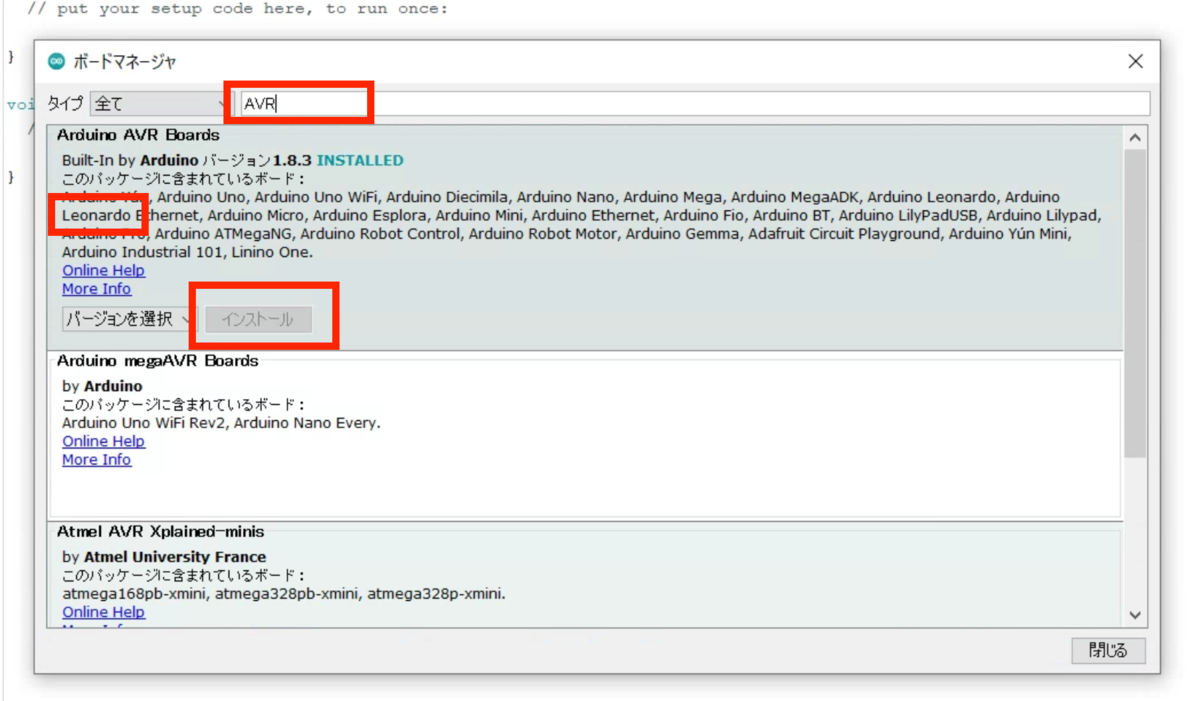Select the Arduino megaAVR Boards package title

point(158,361)
